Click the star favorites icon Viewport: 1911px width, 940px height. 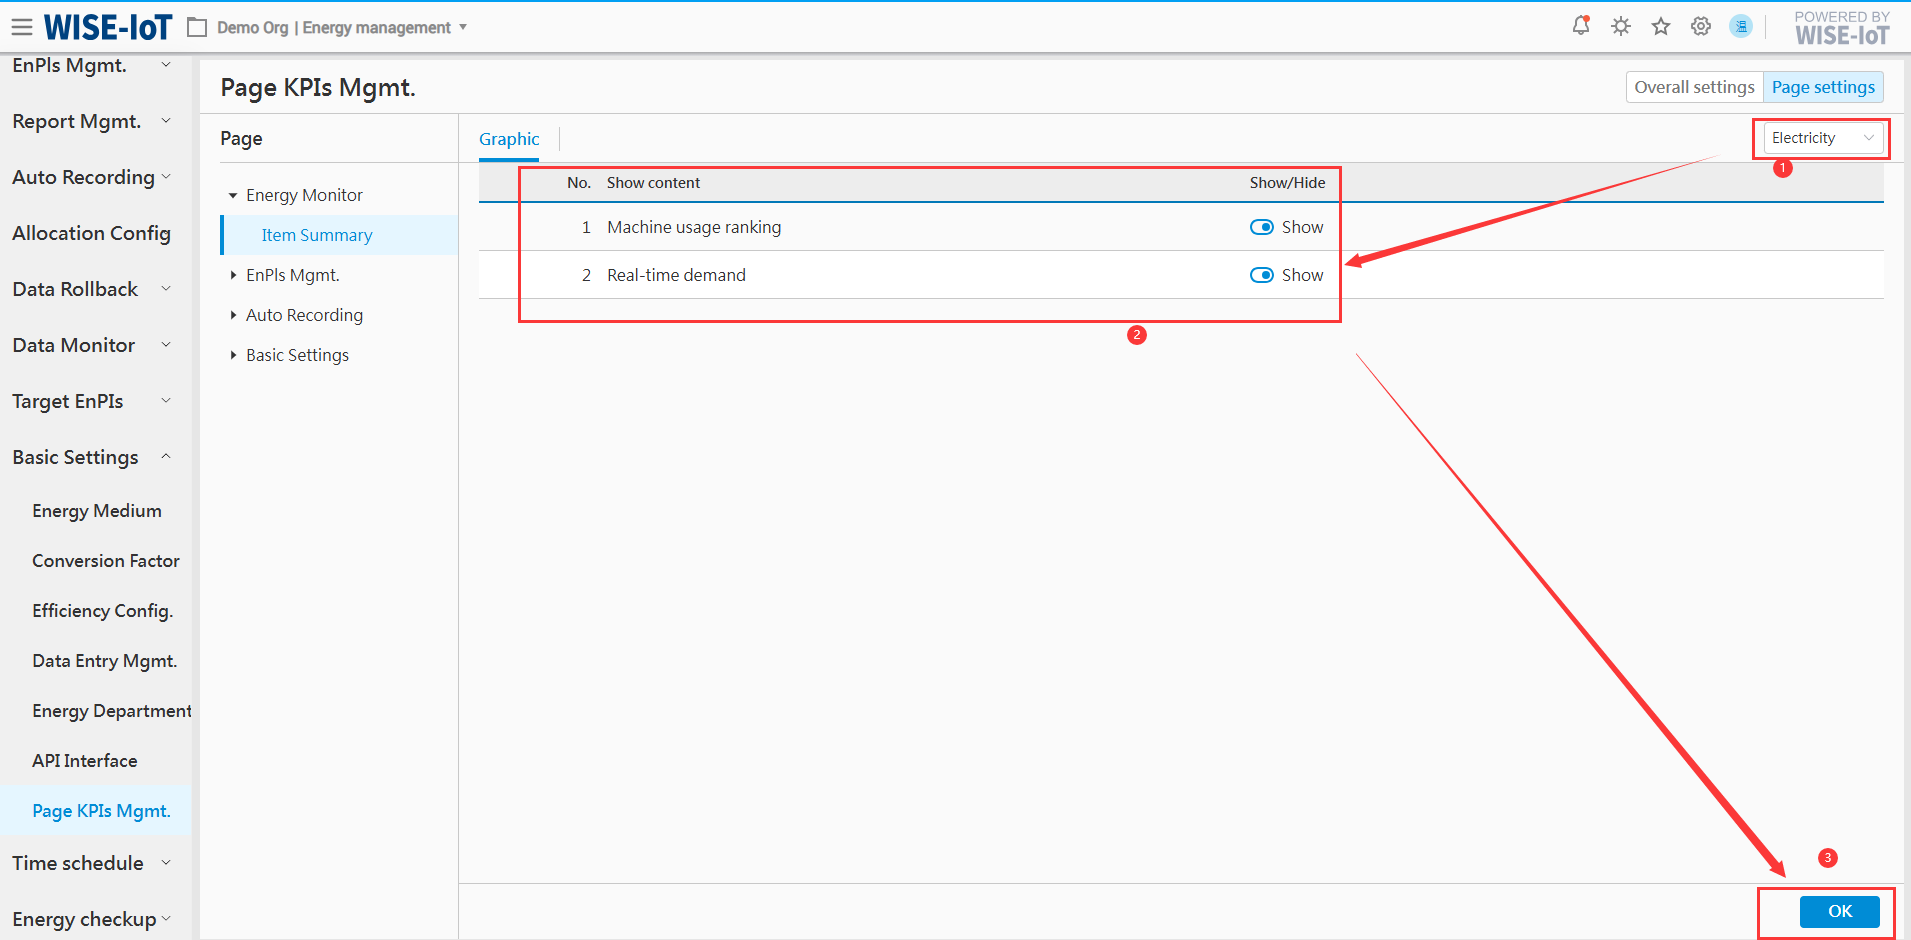[x=1660, y=26]
